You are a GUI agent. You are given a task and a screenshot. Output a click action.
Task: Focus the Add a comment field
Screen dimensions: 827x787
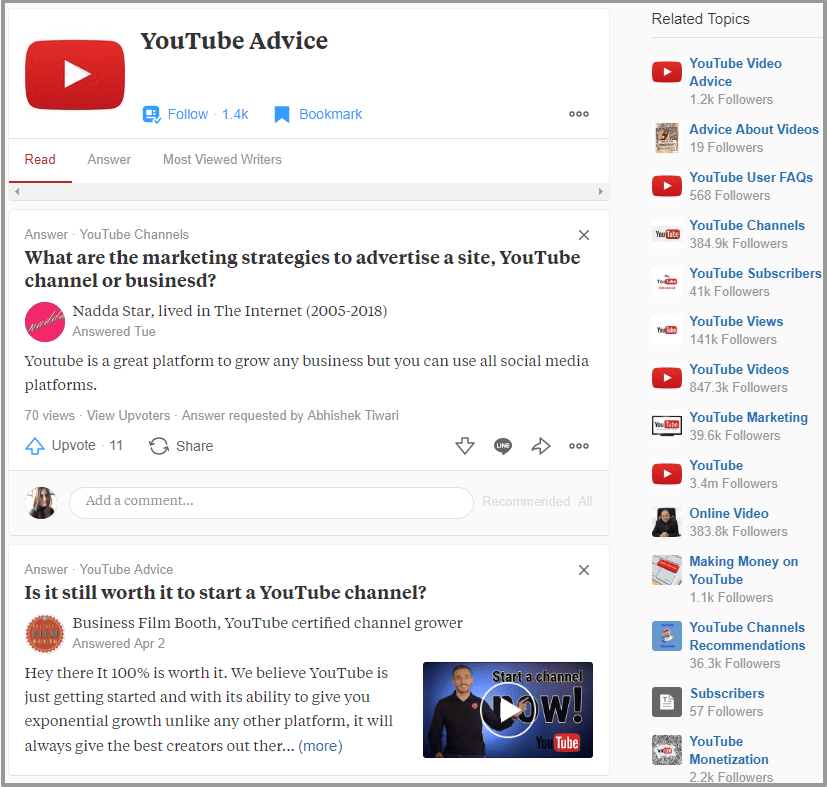point(271,502)
